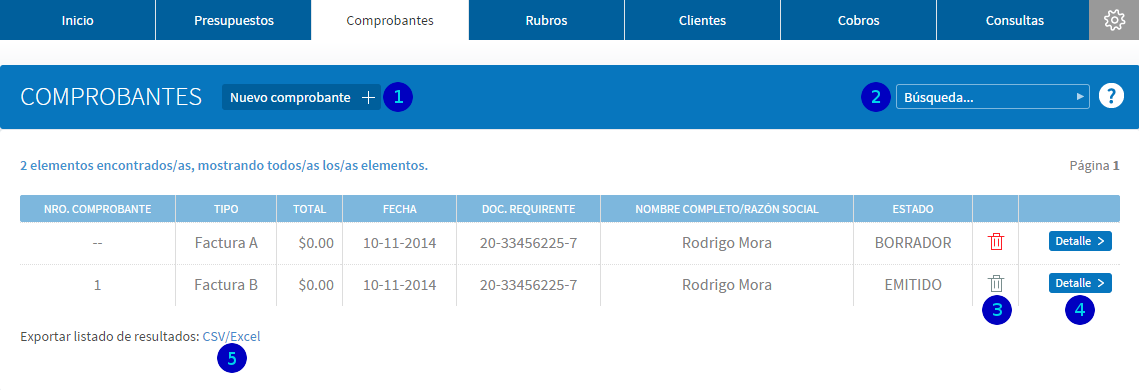This screenshot has width=1139, height=390.
Task: Sort by the Estado column header
Action: click(913, 209)
